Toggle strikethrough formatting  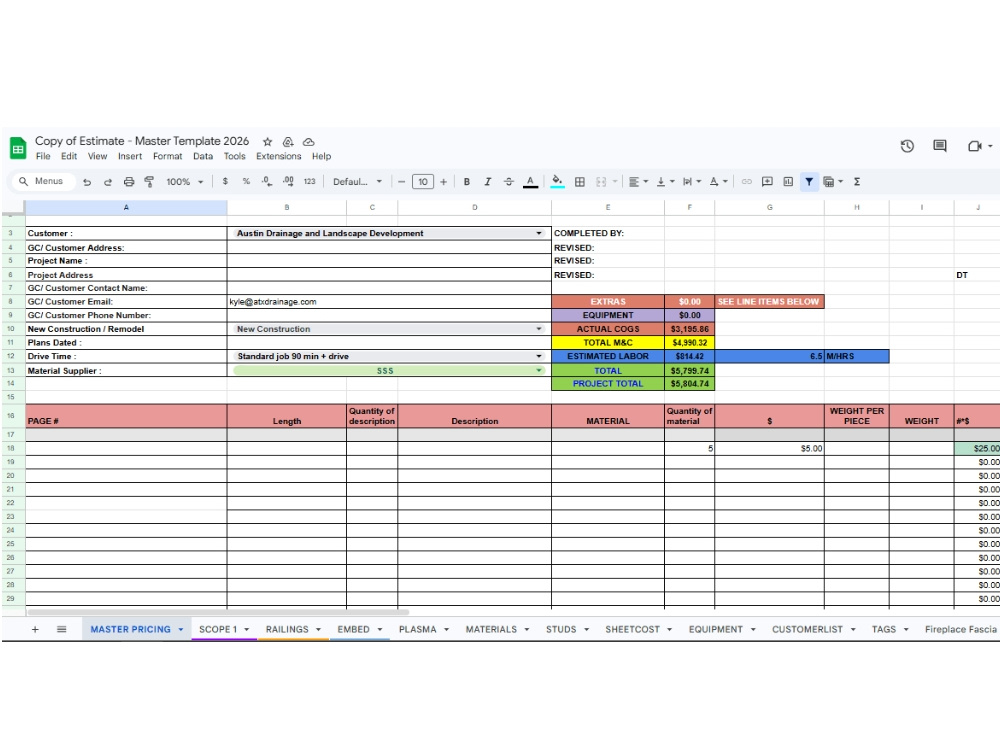coord(509,182)
